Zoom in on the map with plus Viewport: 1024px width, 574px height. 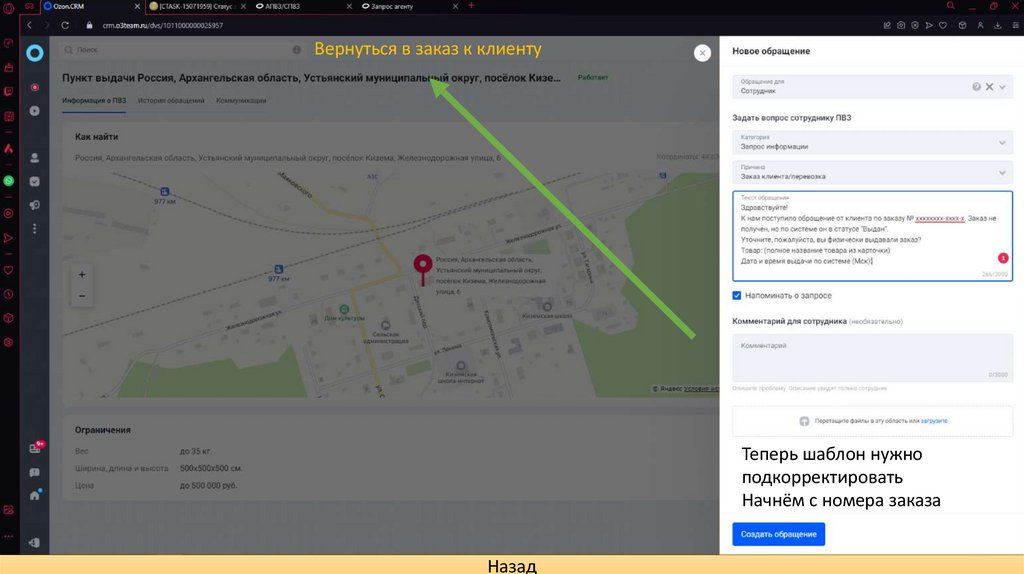pos(82,275)
